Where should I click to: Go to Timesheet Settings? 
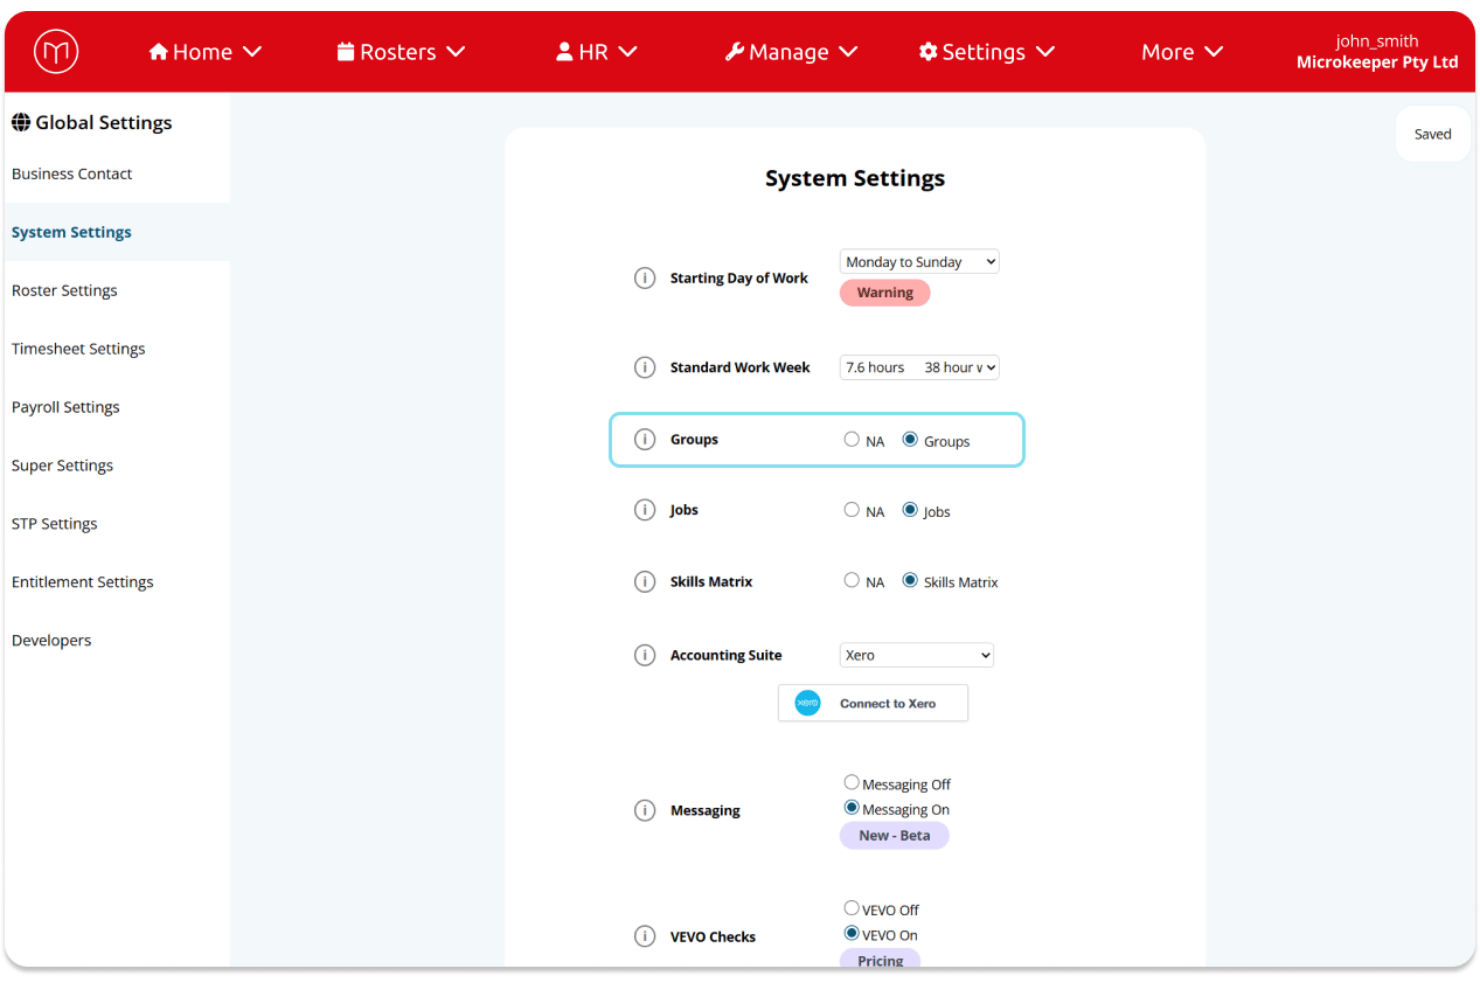(78, 349)
